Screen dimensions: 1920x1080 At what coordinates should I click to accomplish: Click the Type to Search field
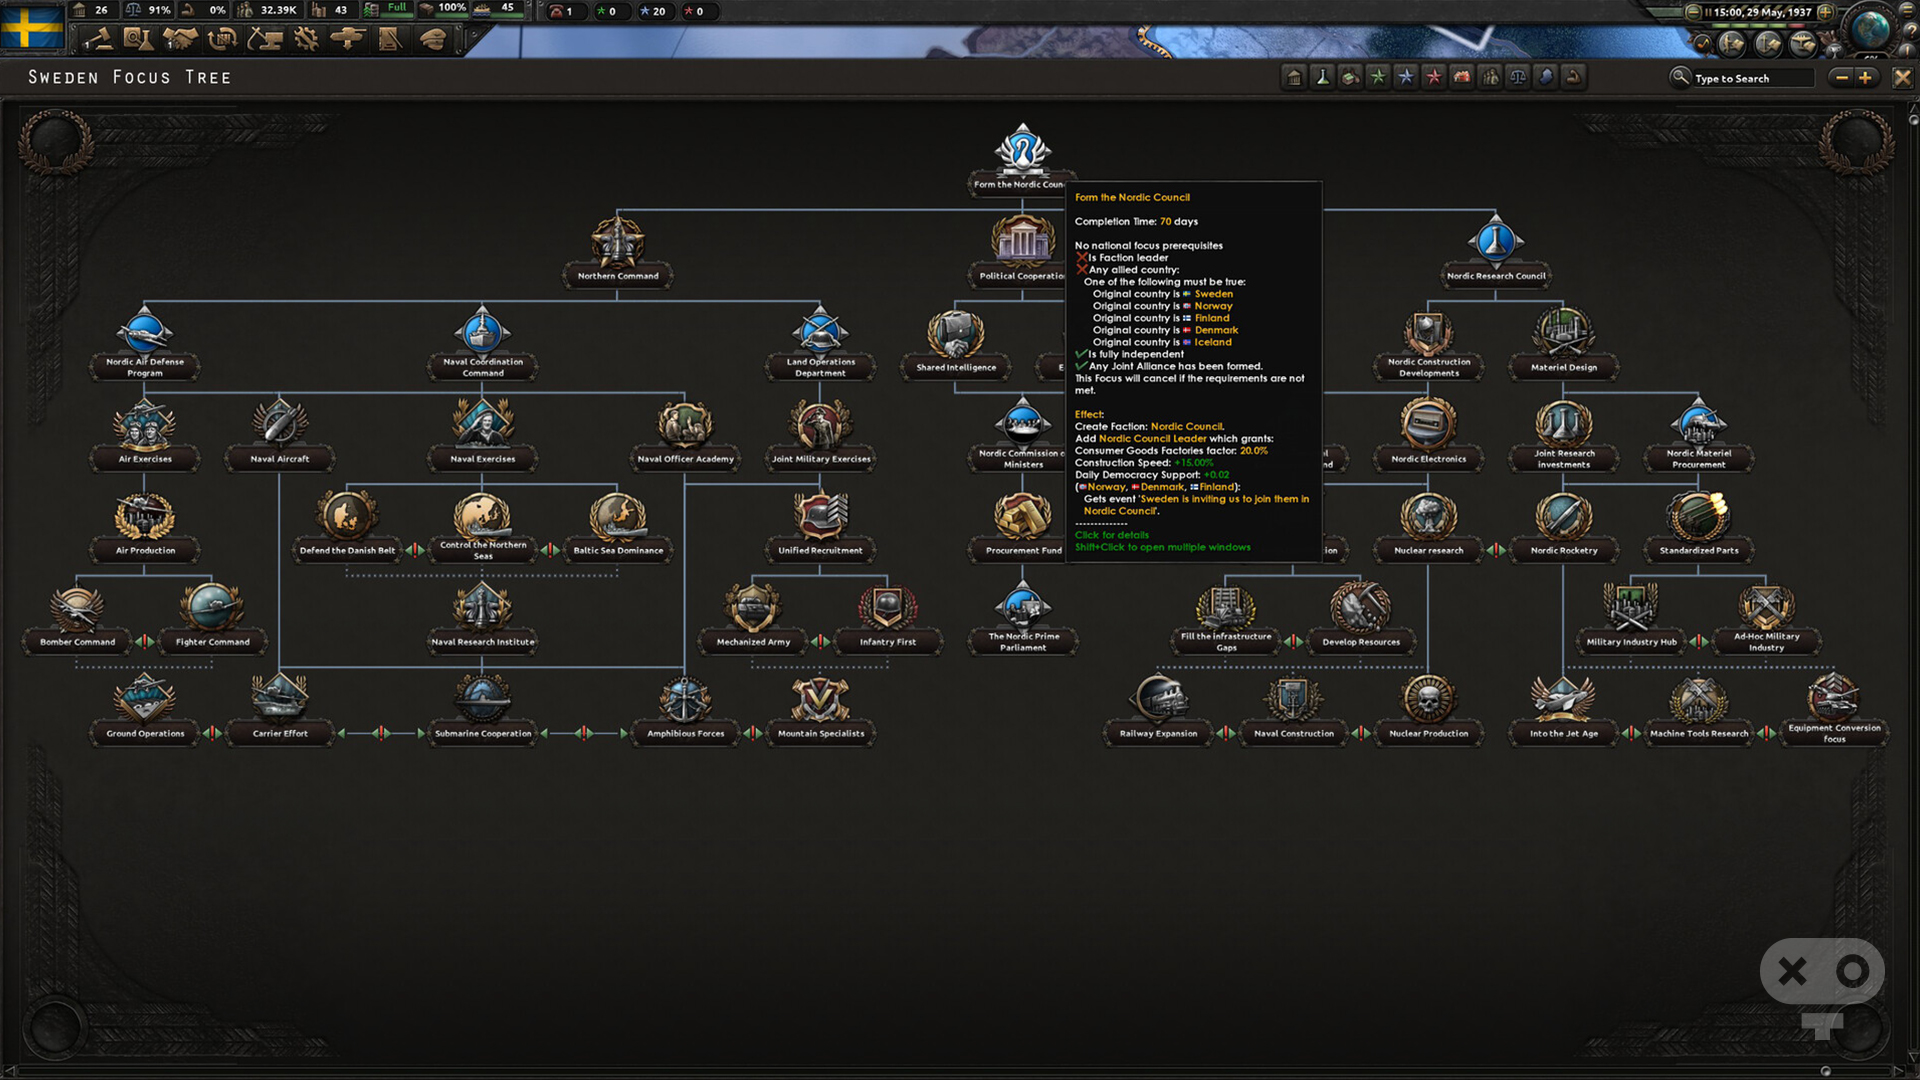tap(1752, 78)
